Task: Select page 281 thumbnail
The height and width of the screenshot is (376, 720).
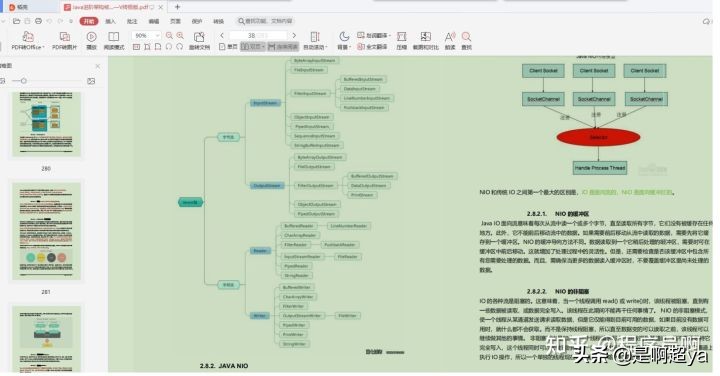Action: coord(46,231)
